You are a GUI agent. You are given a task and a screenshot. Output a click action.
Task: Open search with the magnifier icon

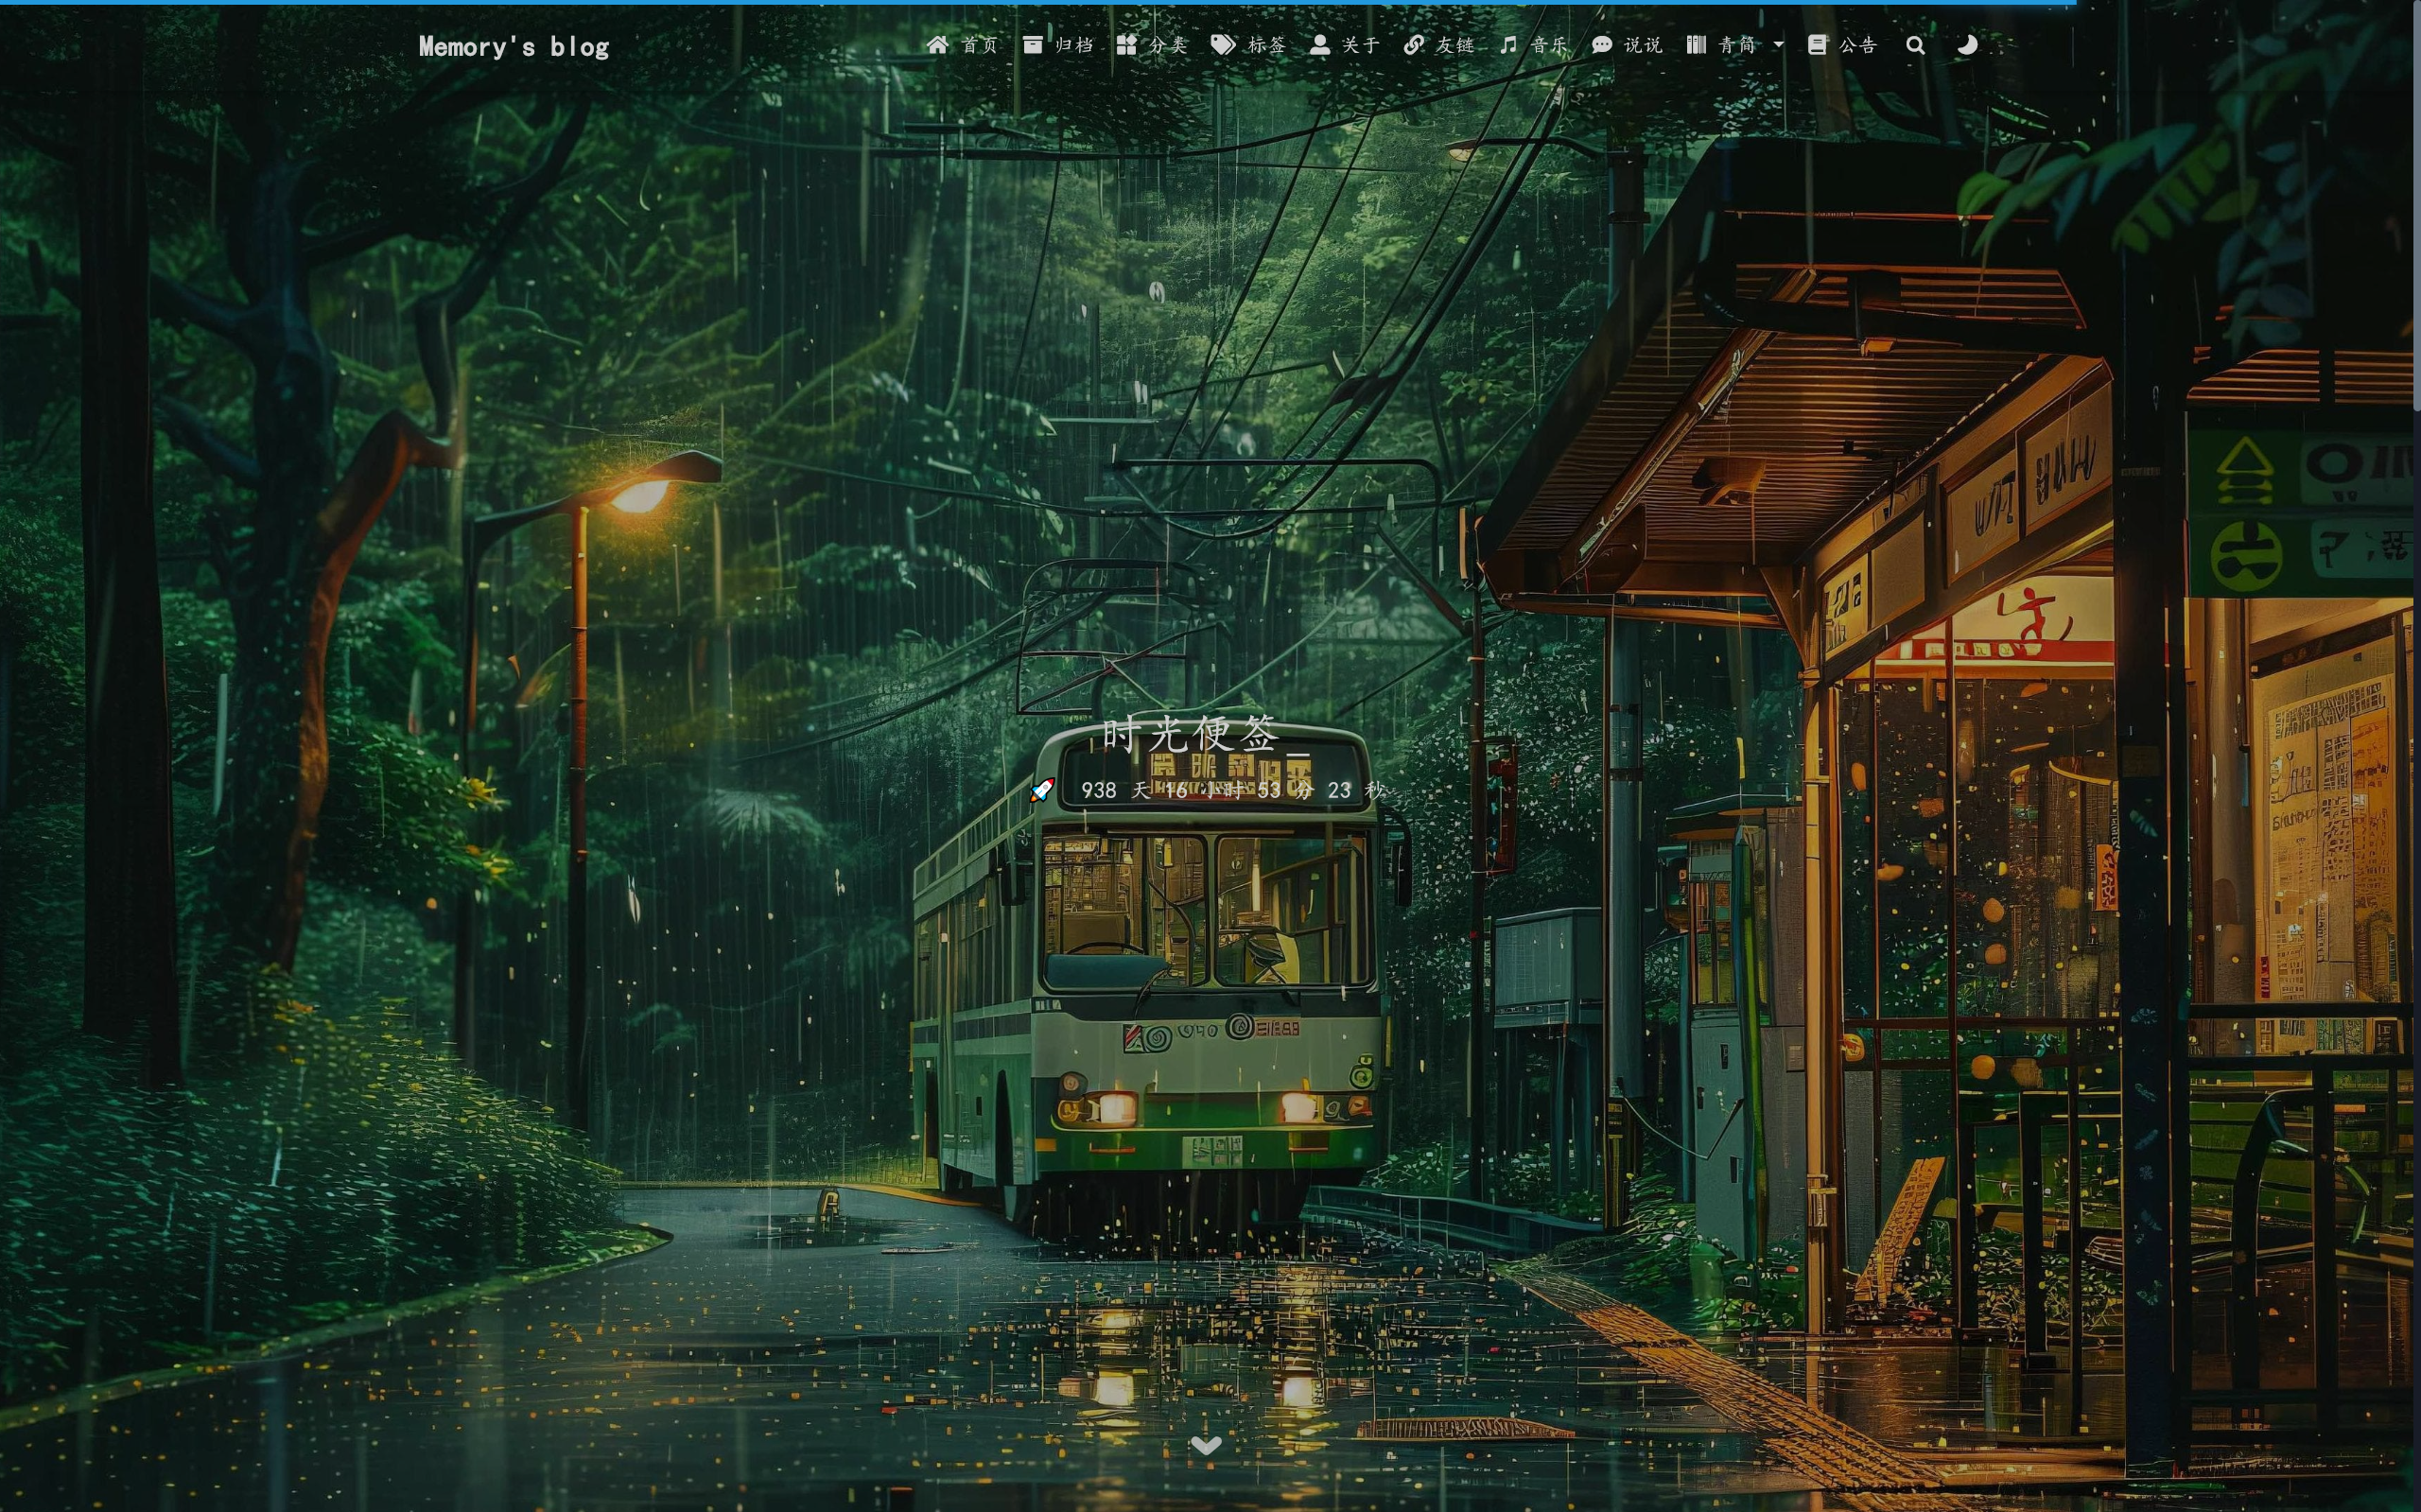1915,45
